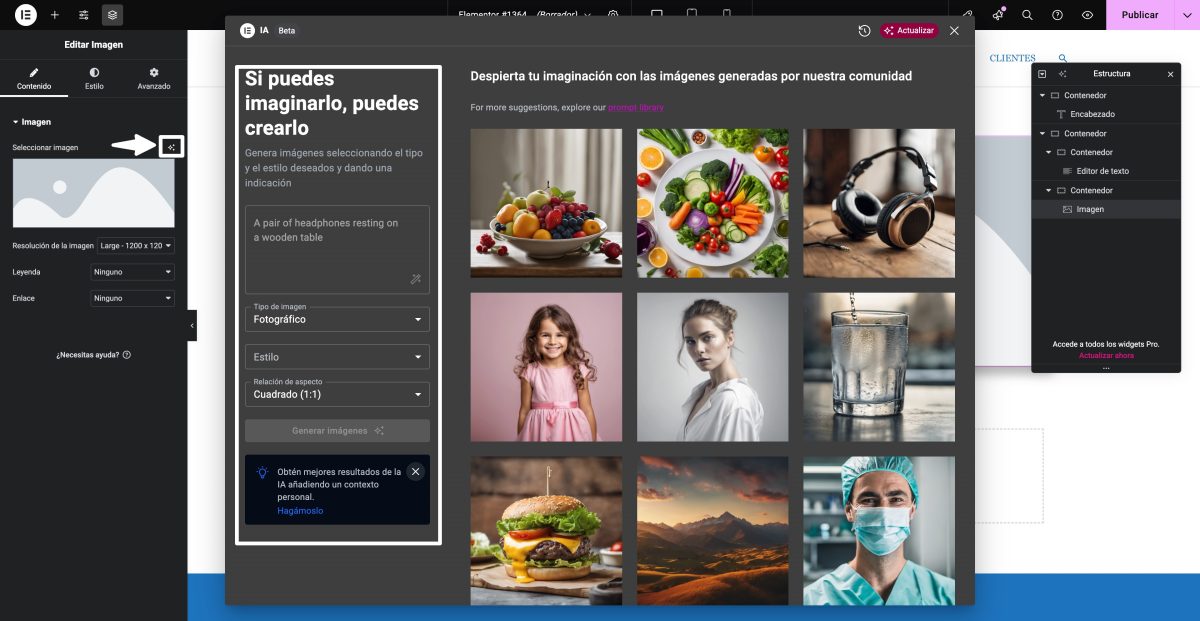Toggle preview mode with the eye icon
This screenshot has height=621, width=1200.
click(1086, 15)
